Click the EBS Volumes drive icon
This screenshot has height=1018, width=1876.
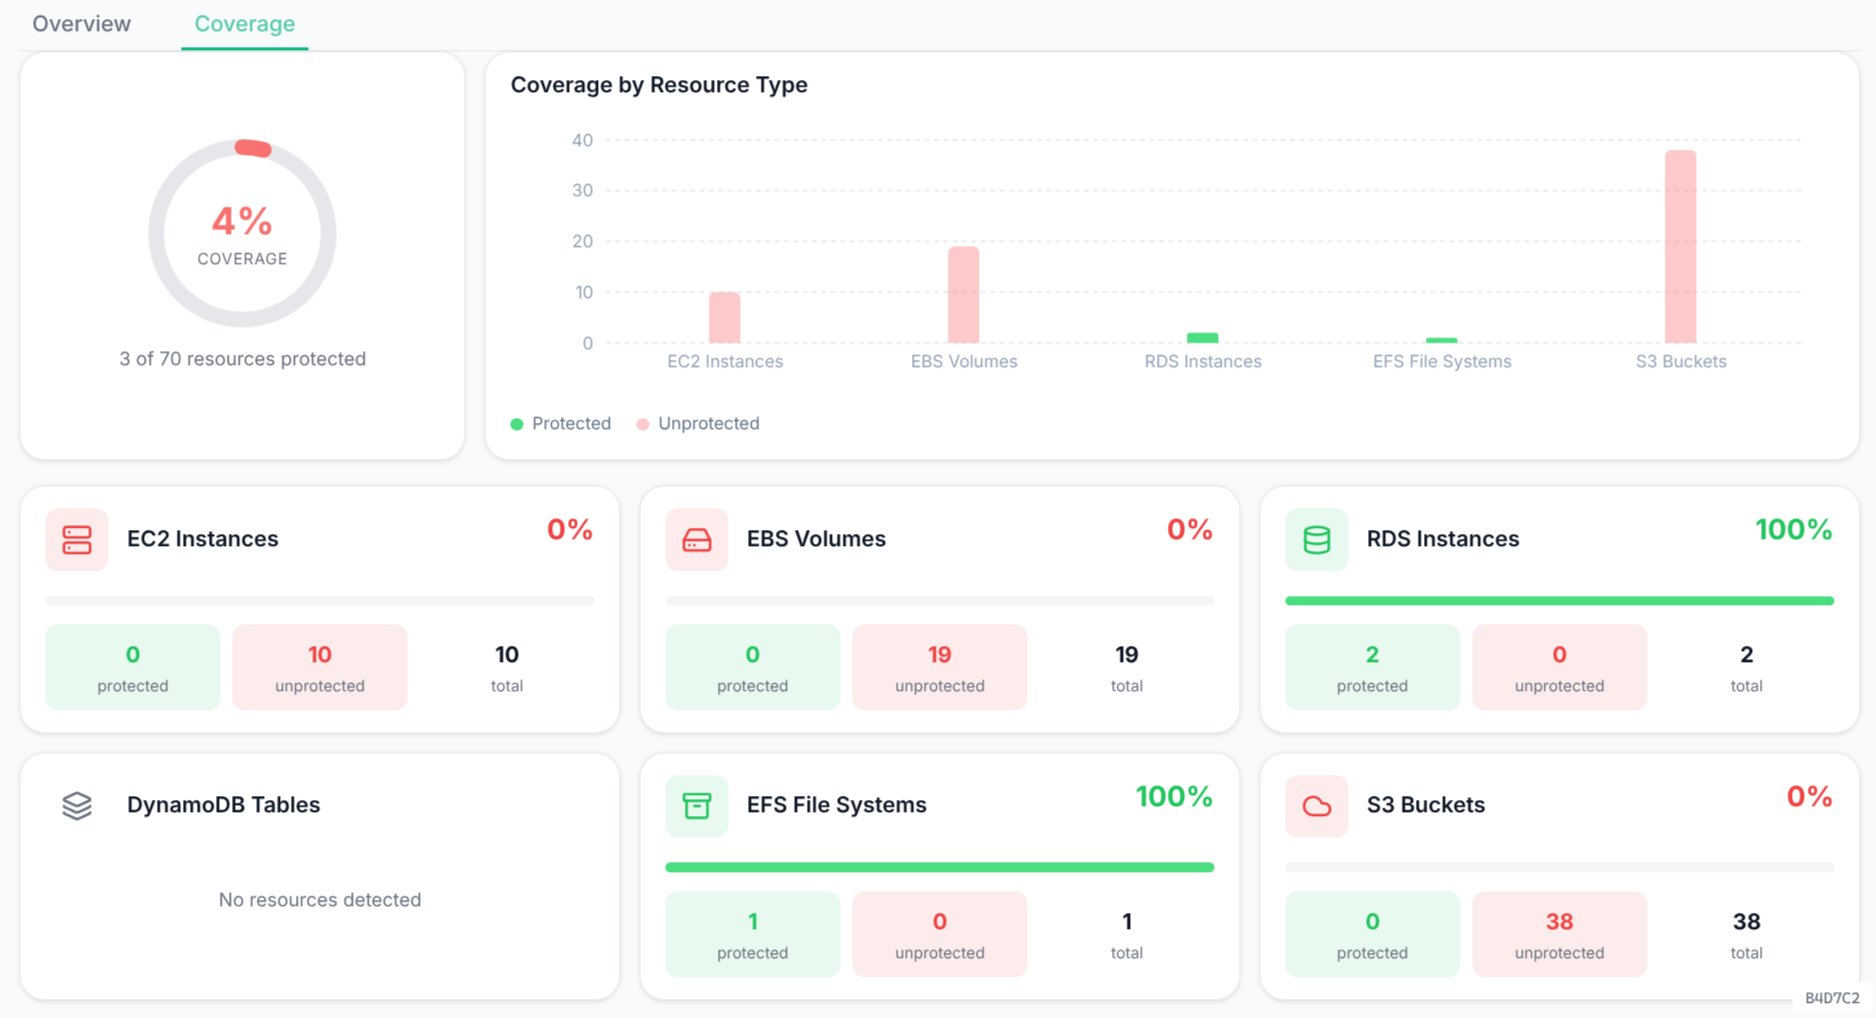(697, 540)
